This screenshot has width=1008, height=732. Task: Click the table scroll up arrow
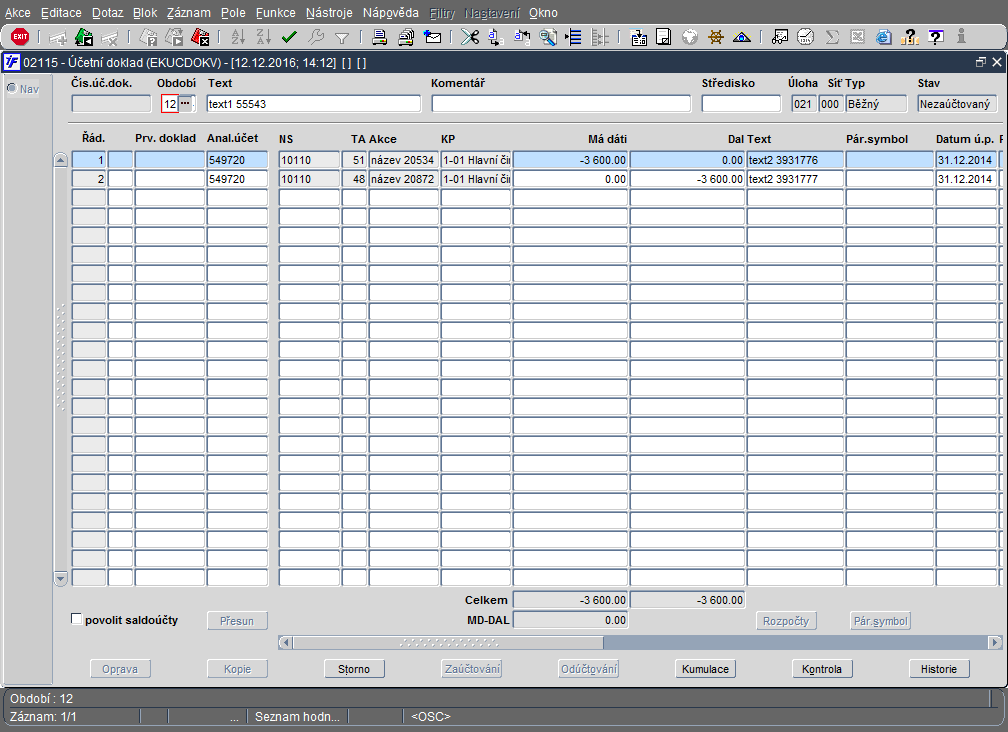[60, 160]
